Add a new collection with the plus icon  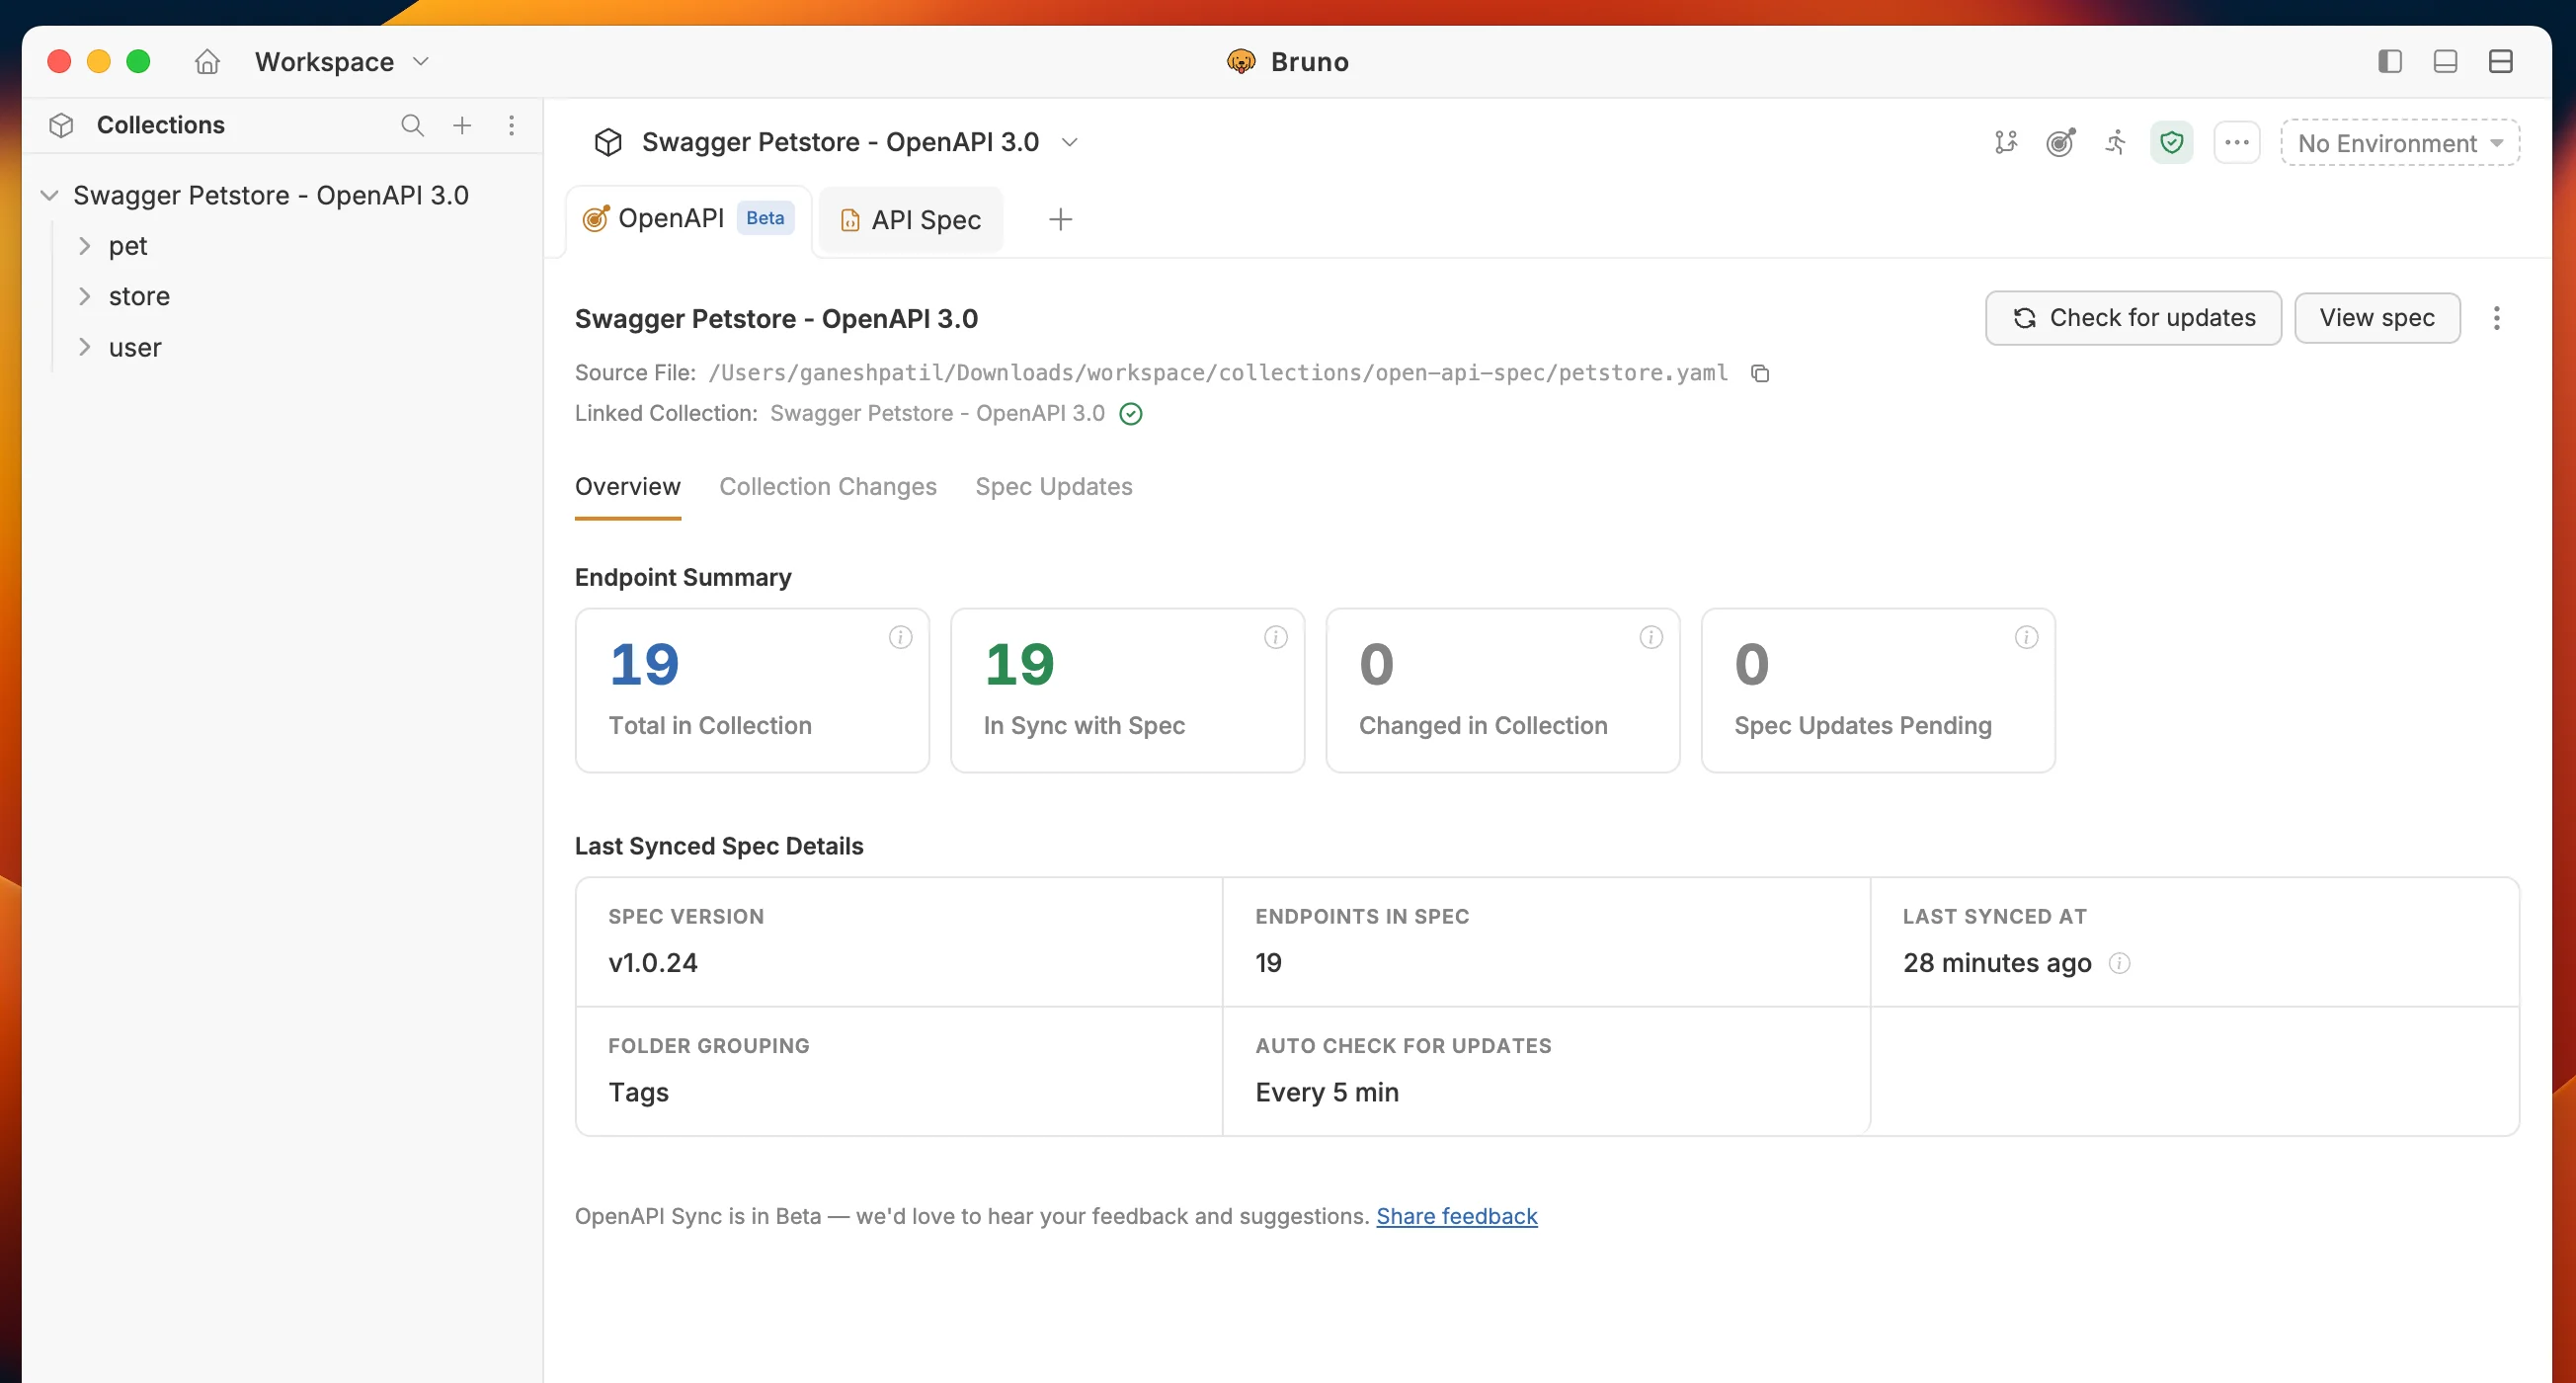click(x=462, y=125)
